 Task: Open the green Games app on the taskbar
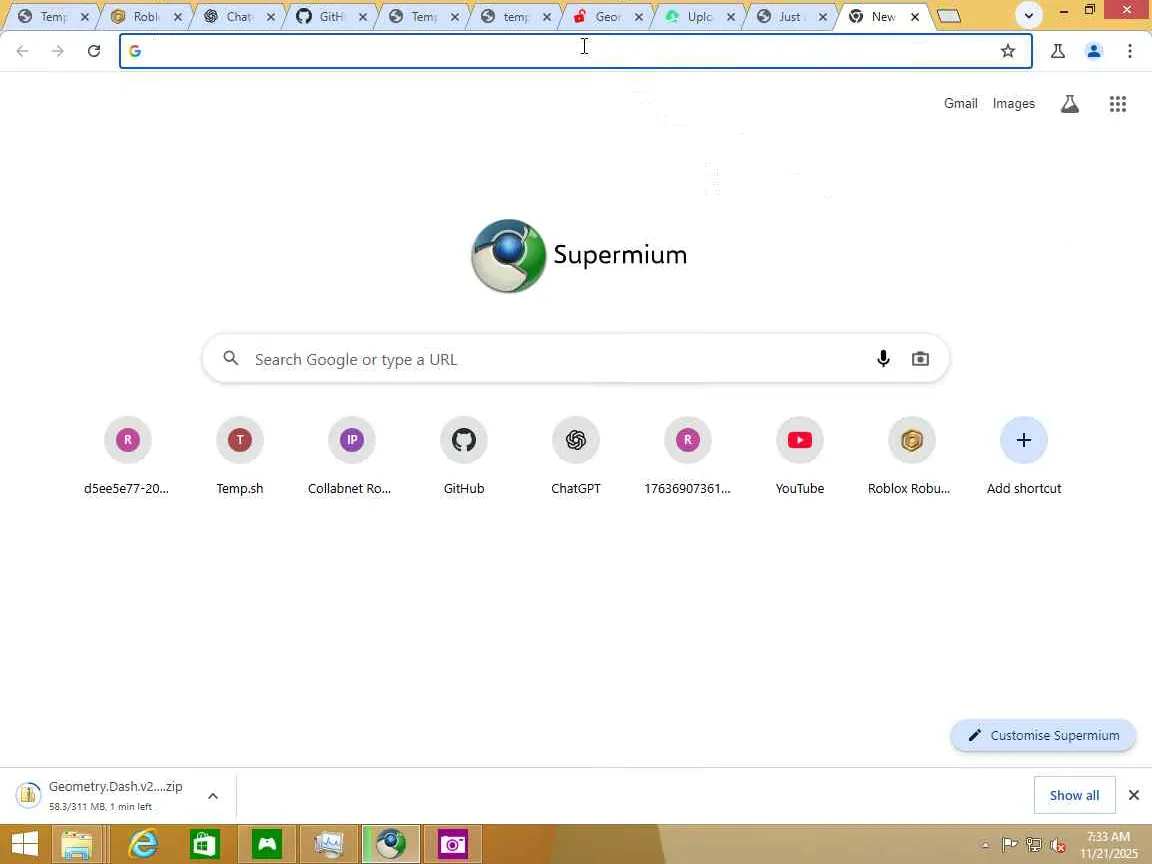point(267,843)
